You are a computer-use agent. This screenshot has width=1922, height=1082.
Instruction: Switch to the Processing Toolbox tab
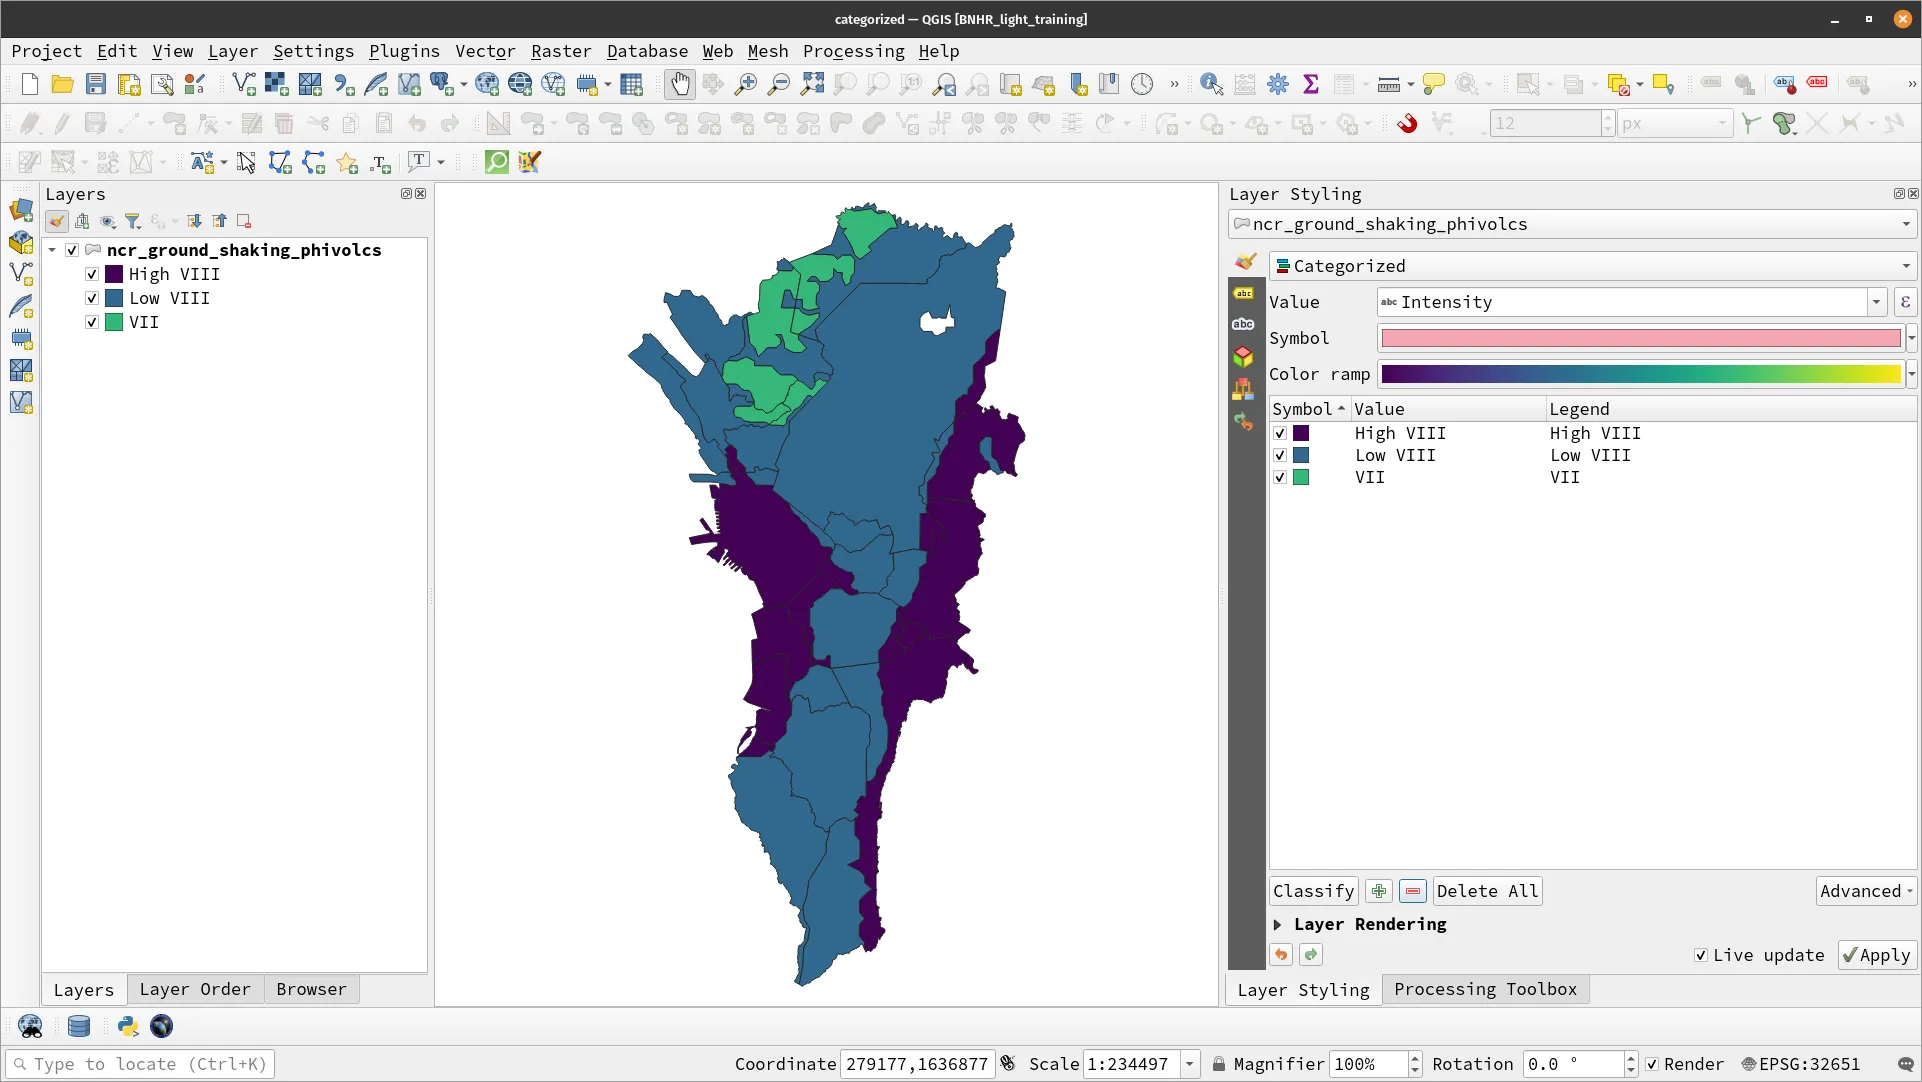tap(1484, 989)
